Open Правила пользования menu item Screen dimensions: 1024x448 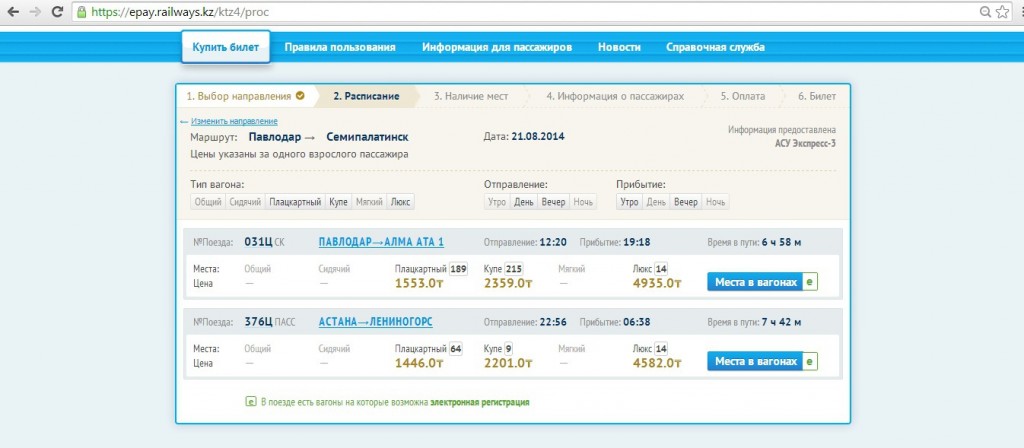(x=339, y=47)
